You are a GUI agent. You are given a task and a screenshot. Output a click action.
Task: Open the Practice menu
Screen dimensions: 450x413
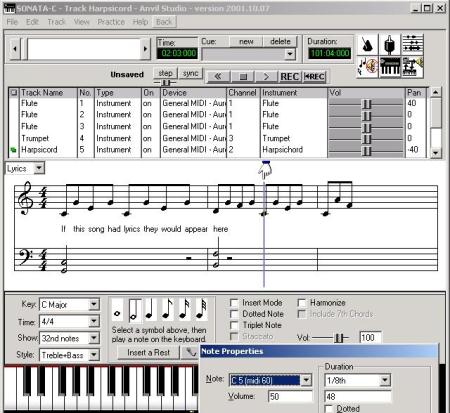pyautogui.click(x=111, y=22)
